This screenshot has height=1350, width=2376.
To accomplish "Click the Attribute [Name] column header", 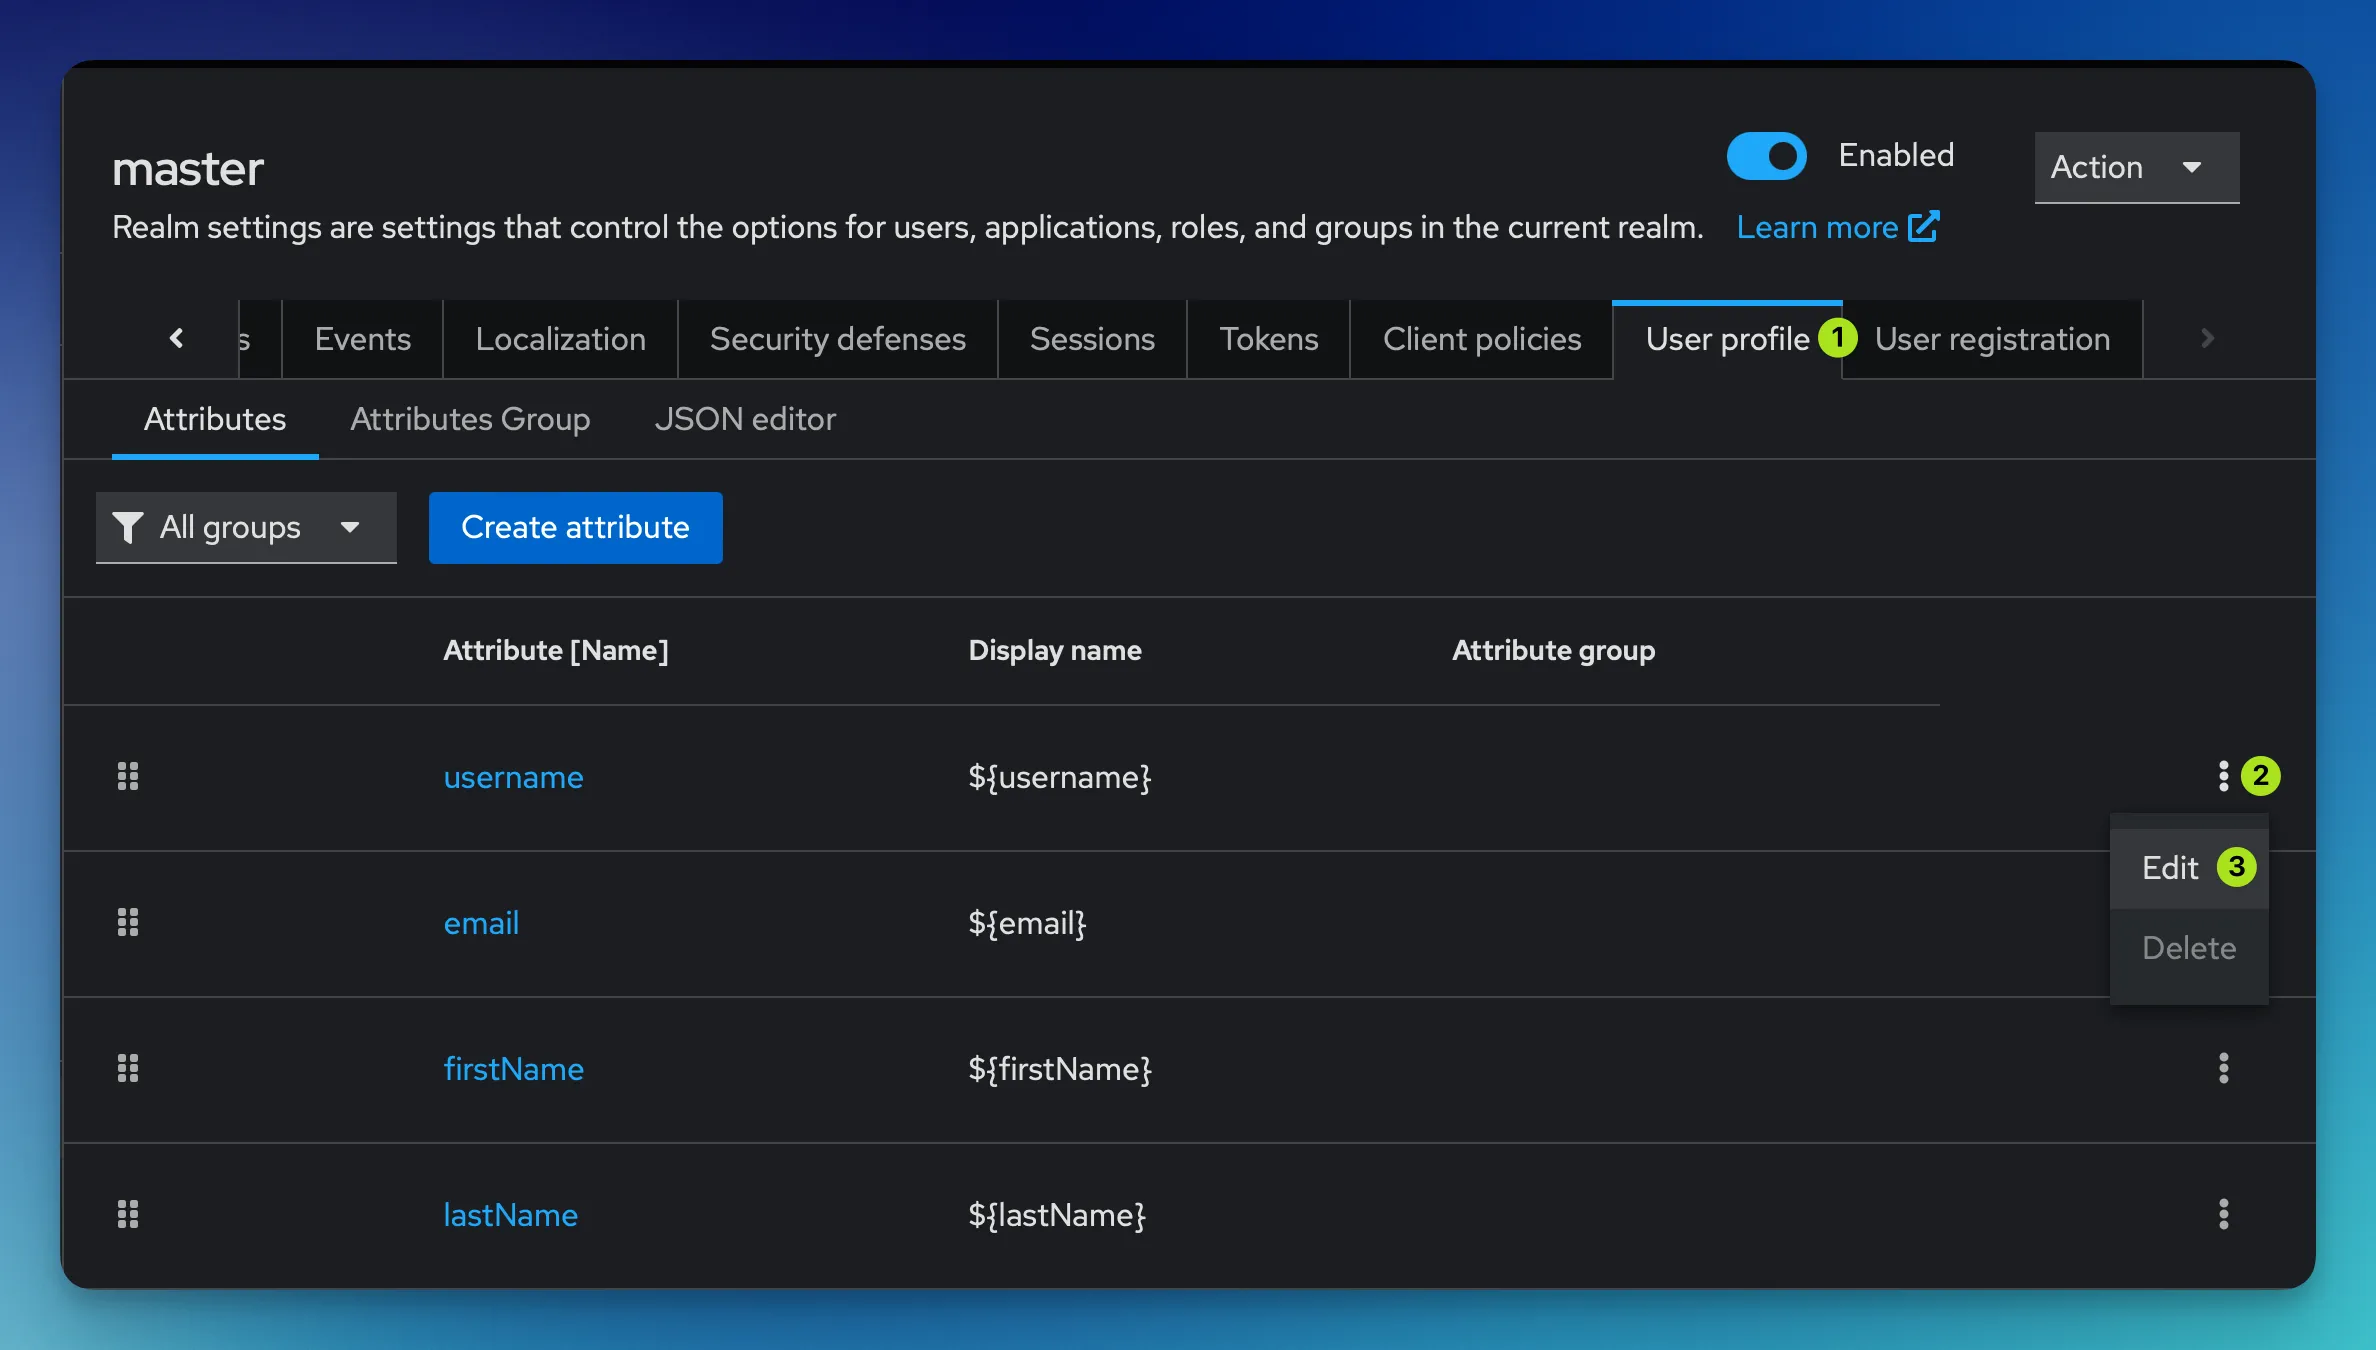I will [x=555, y=650].
